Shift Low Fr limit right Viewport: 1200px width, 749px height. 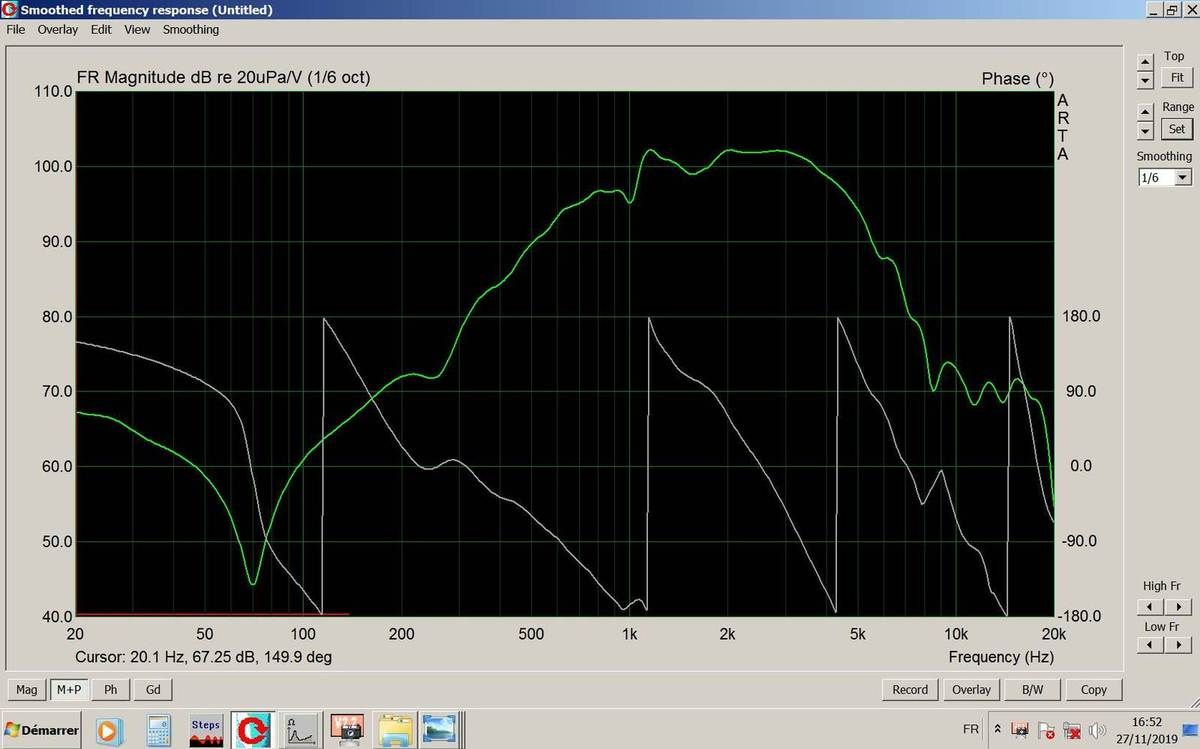point(1179,645)
